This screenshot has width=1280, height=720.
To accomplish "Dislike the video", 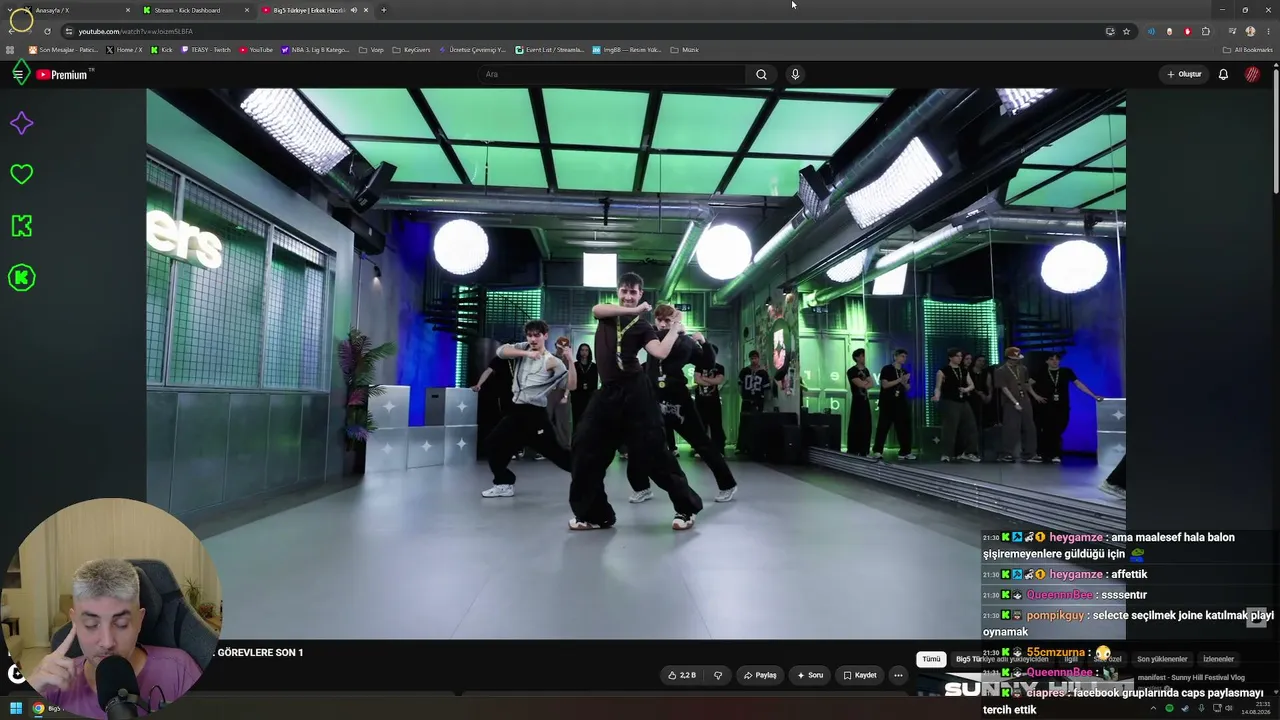I will pyautogui.click(x=717, y=675).
